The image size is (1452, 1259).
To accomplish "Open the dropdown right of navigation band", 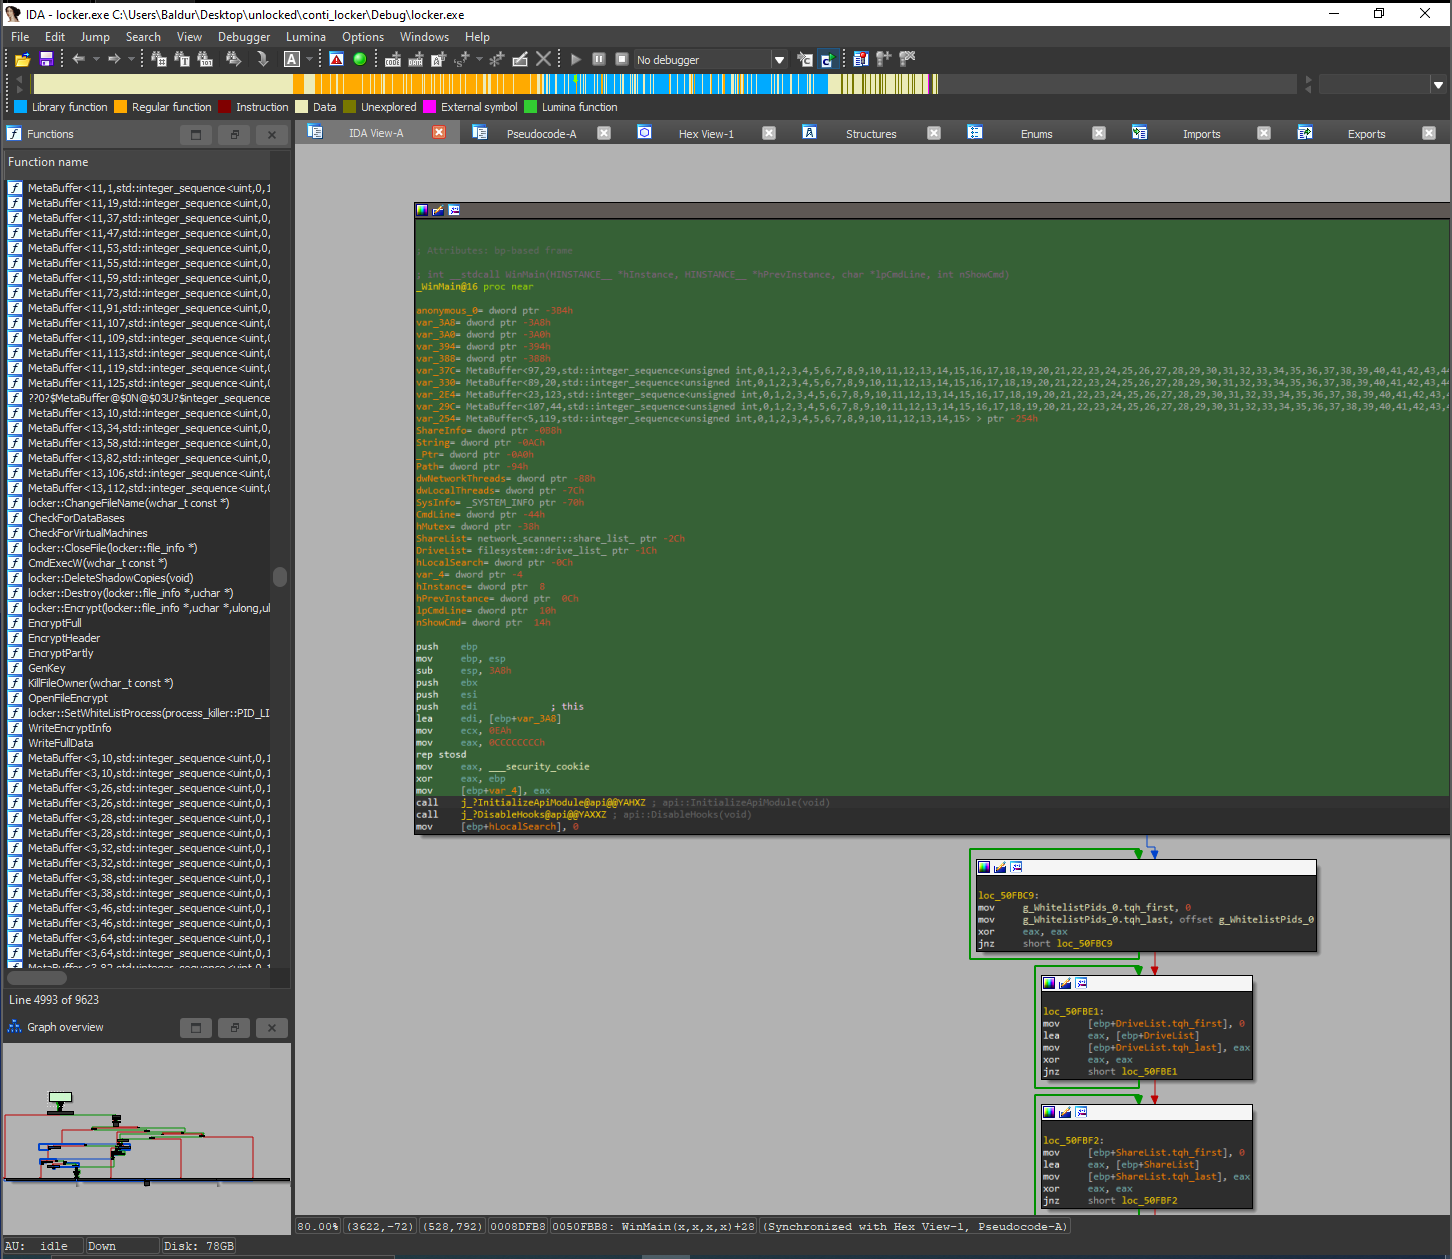I will [1438, 85].
